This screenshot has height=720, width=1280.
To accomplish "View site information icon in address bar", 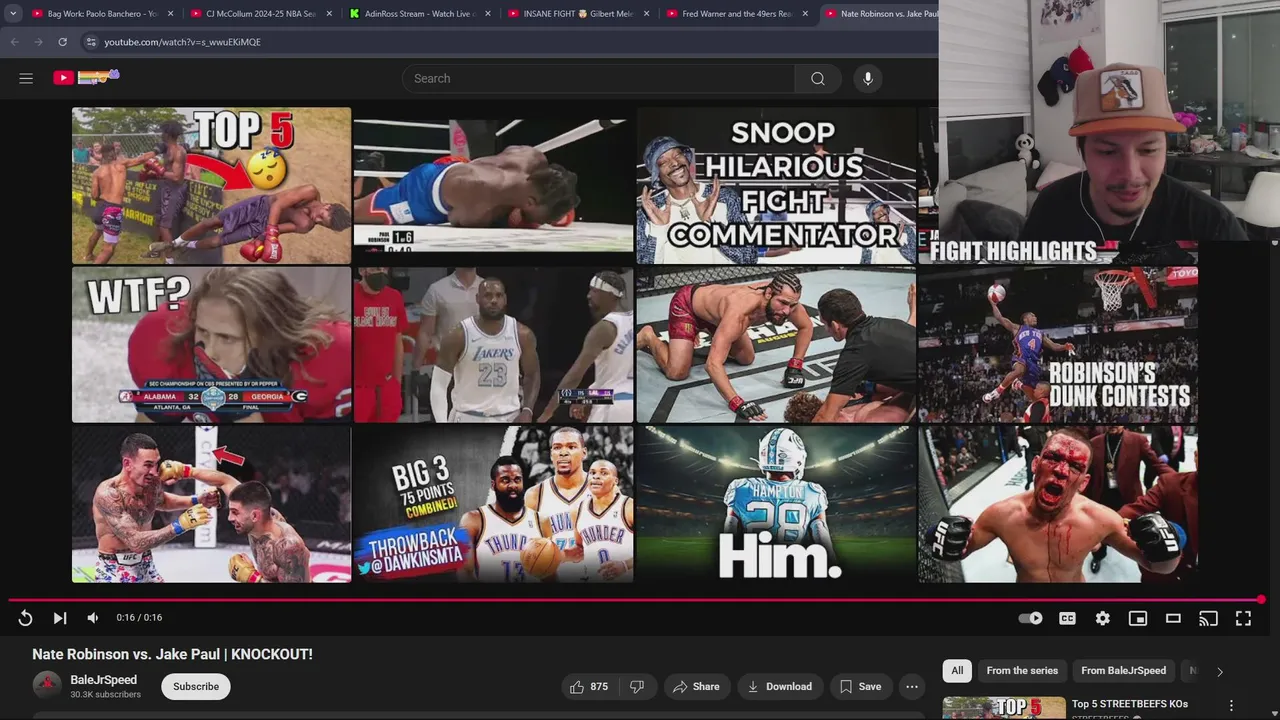I will pyautogui.click(x=91, y=42).
